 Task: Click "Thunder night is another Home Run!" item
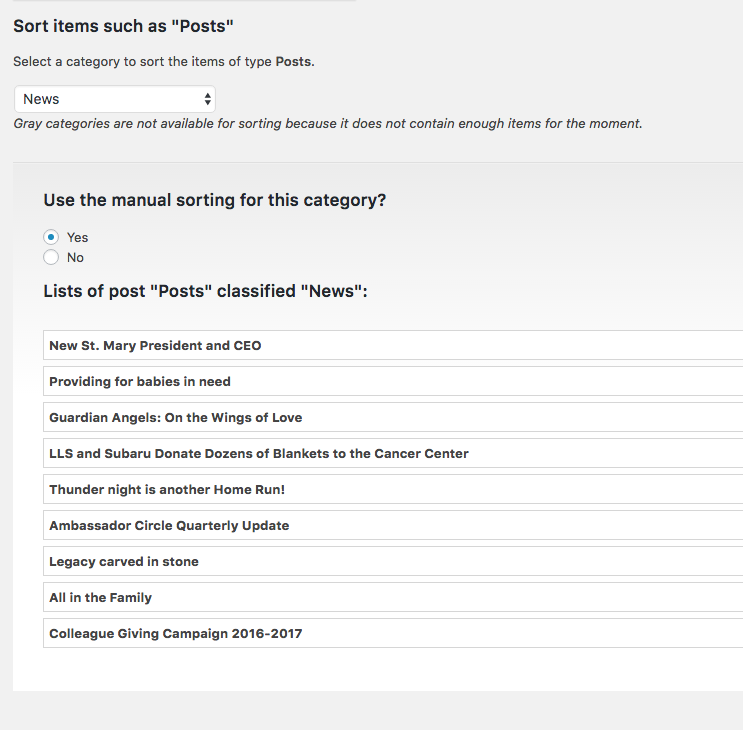pyautogui.click(x=167, y=489)
